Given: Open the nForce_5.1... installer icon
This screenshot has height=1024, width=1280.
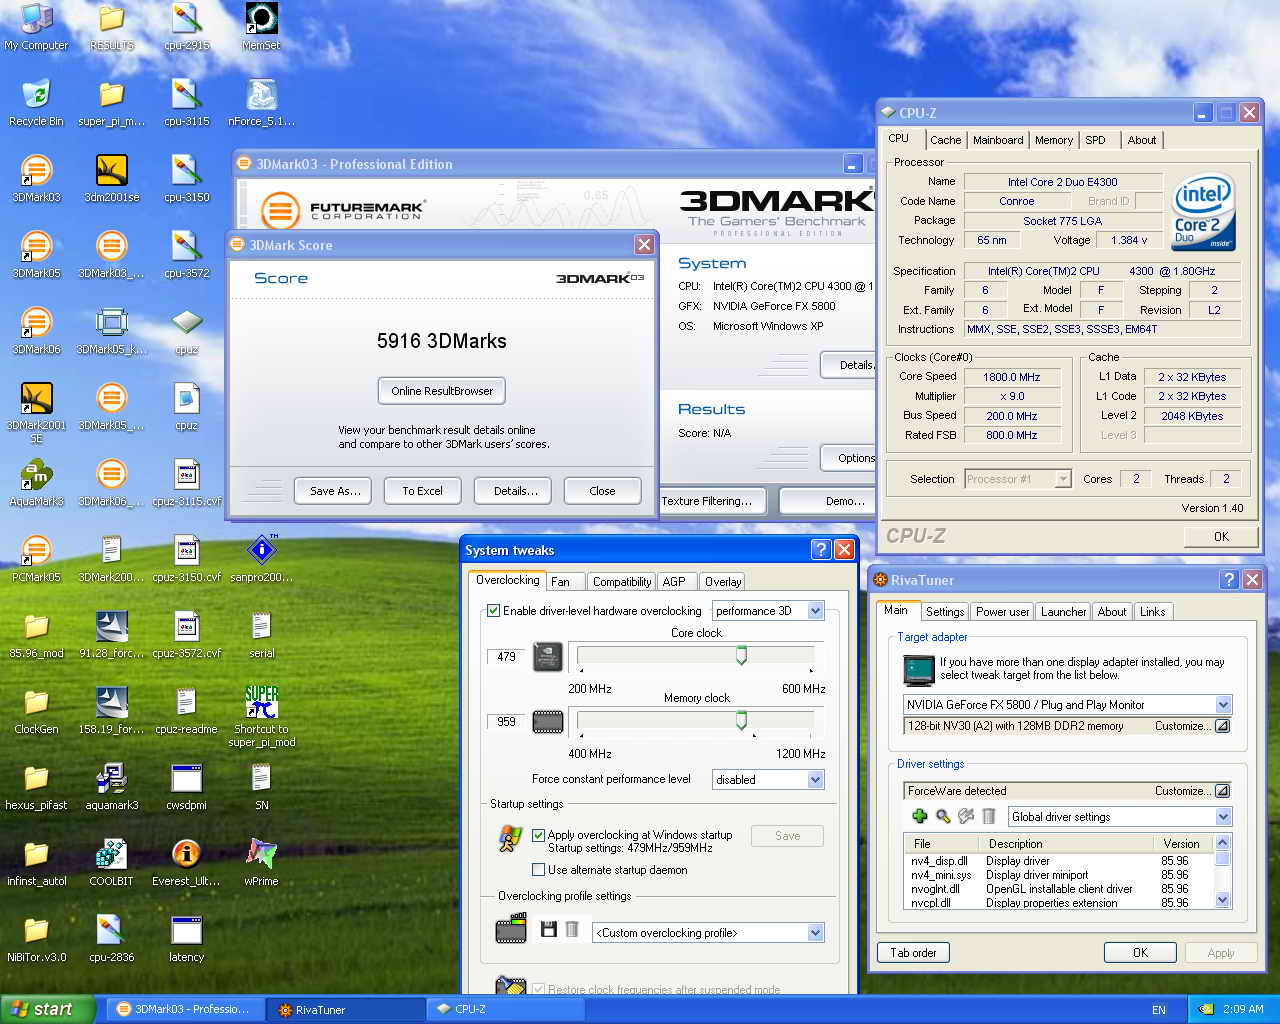Looking at the screenshot, I should [261, 103].
